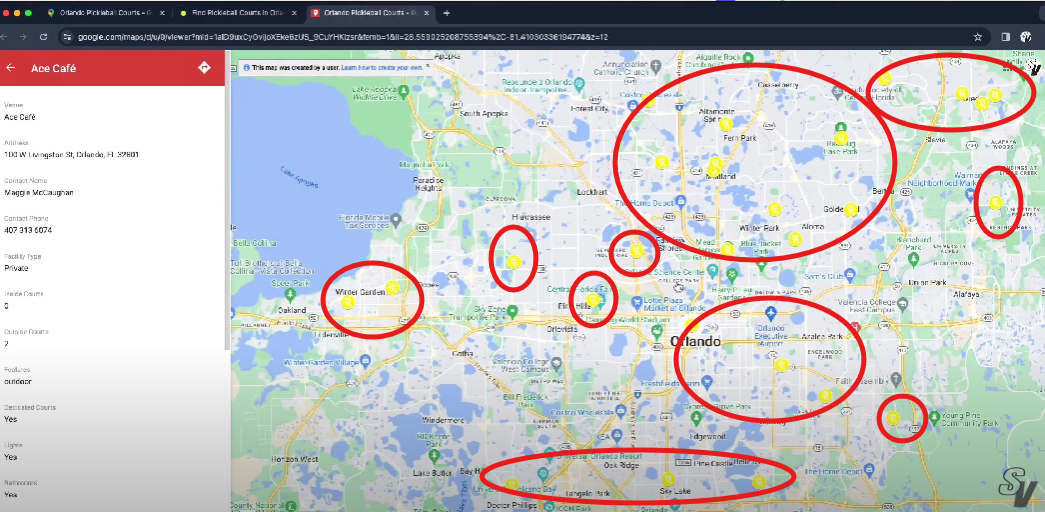This screenshot has width=1045, height=512.
Task: Open a new browser tab
Action: point(447,13)
